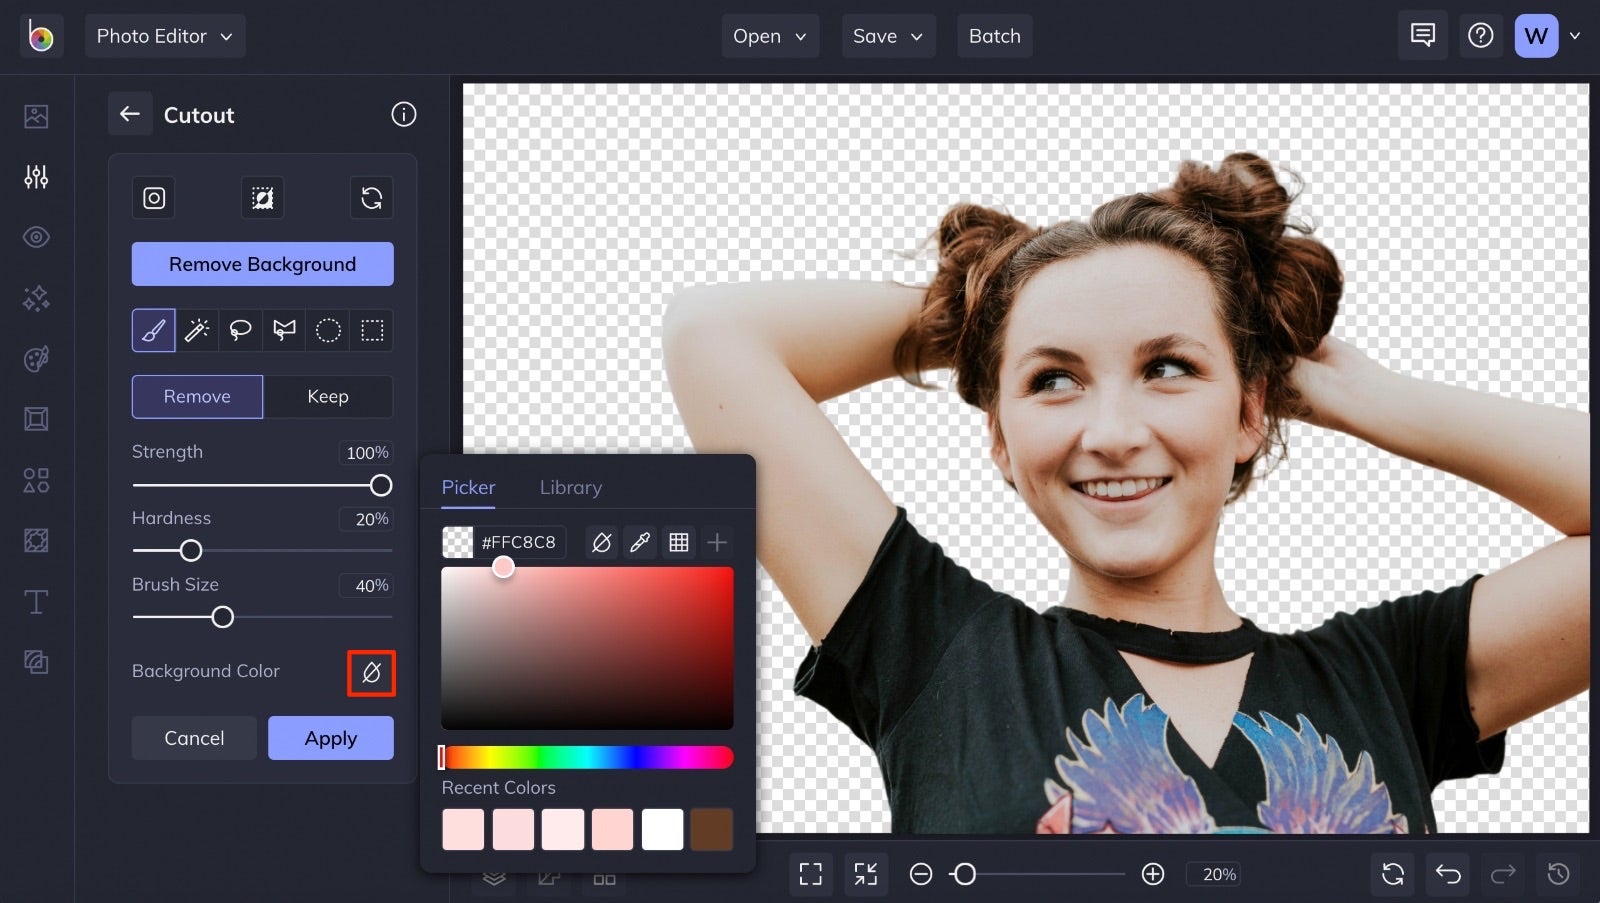The image size is (1600, 903).
Task: Switch to the Library tab in color picker
Action: pyautogui.click(x=570, y=487)
